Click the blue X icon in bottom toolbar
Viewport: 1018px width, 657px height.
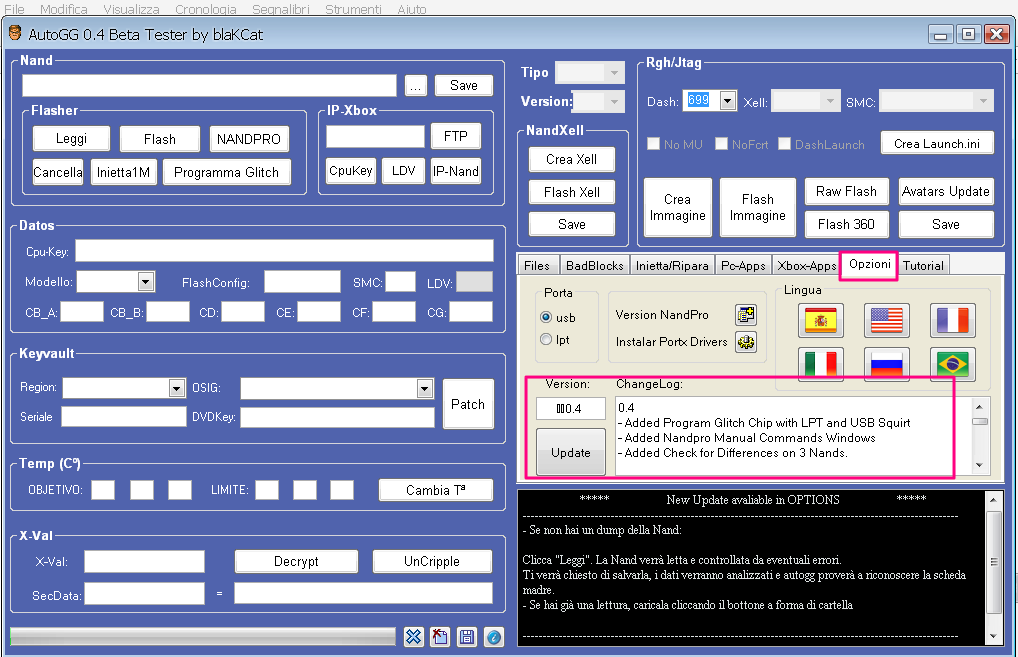tap(414, 637)
